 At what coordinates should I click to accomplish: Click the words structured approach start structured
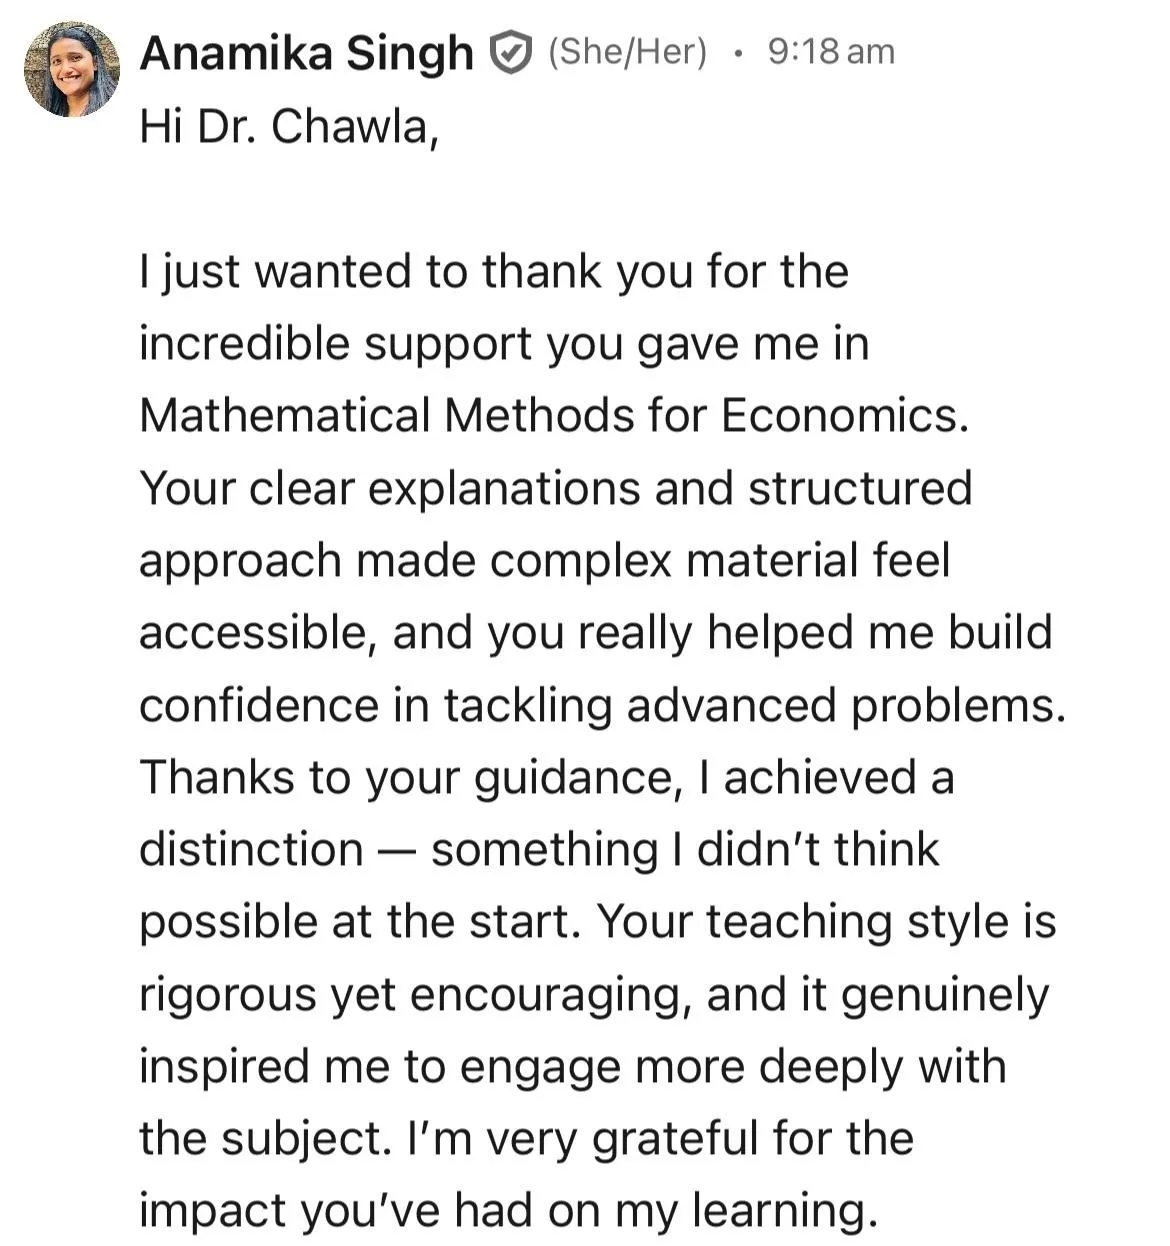coord(859,488)
